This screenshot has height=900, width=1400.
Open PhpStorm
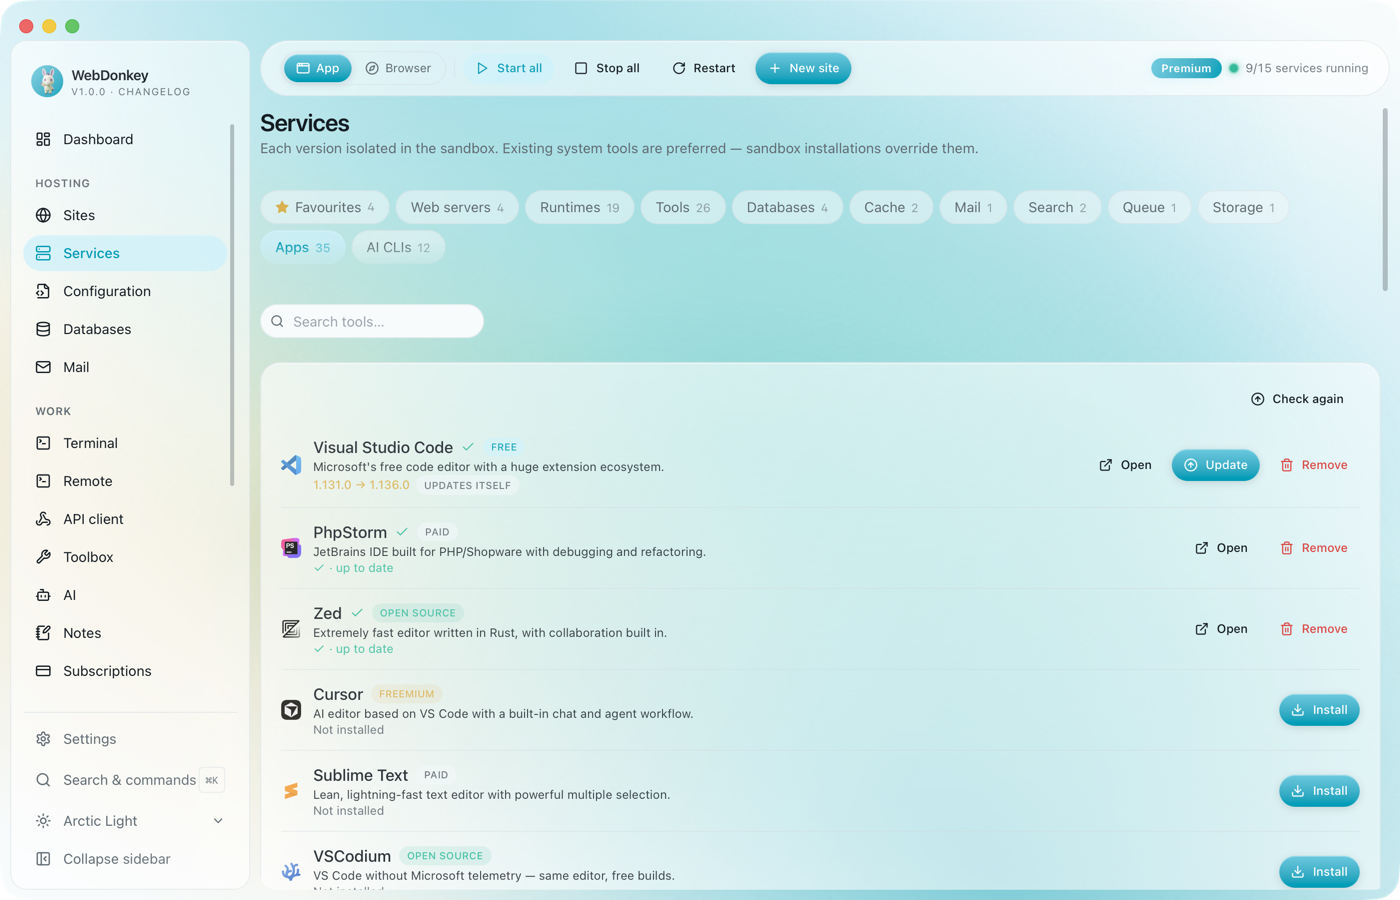pos(1221,548)
